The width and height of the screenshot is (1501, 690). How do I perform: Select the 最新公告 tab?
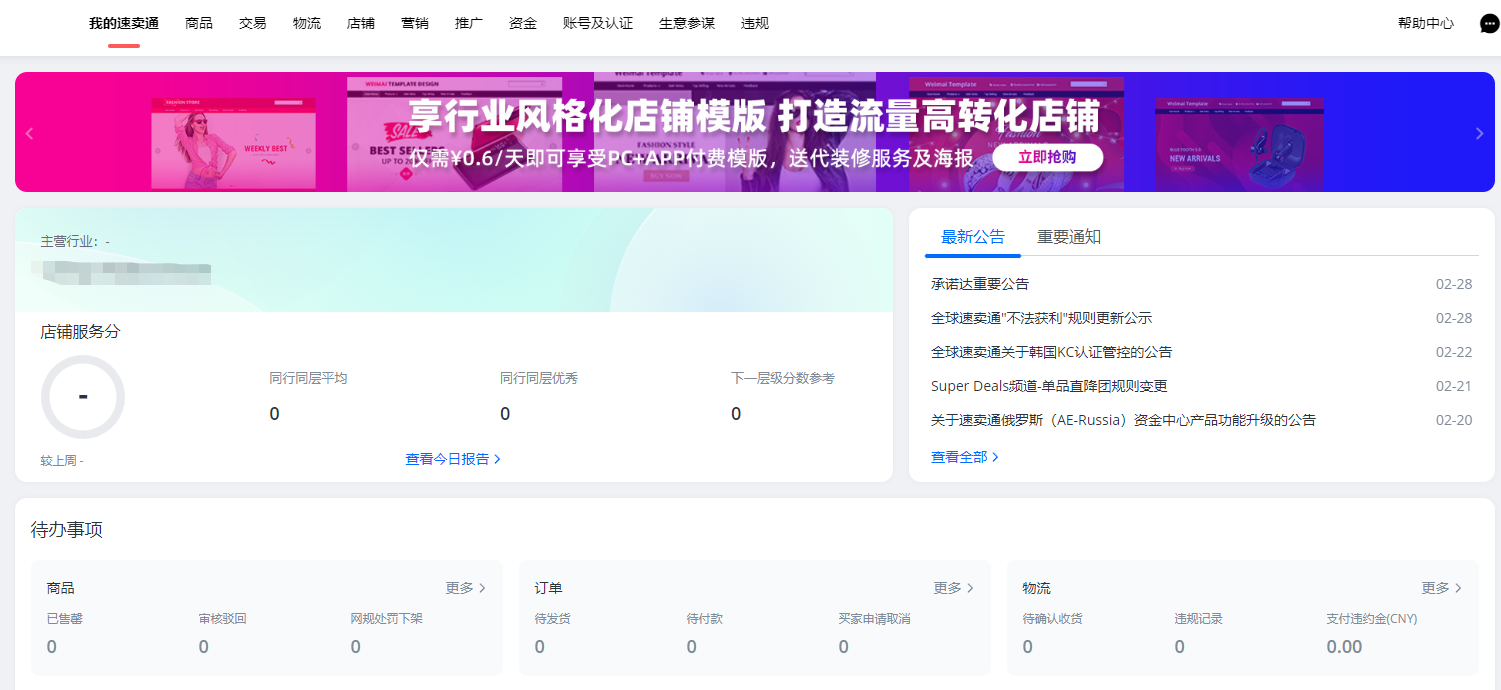[x=971, y=237]
